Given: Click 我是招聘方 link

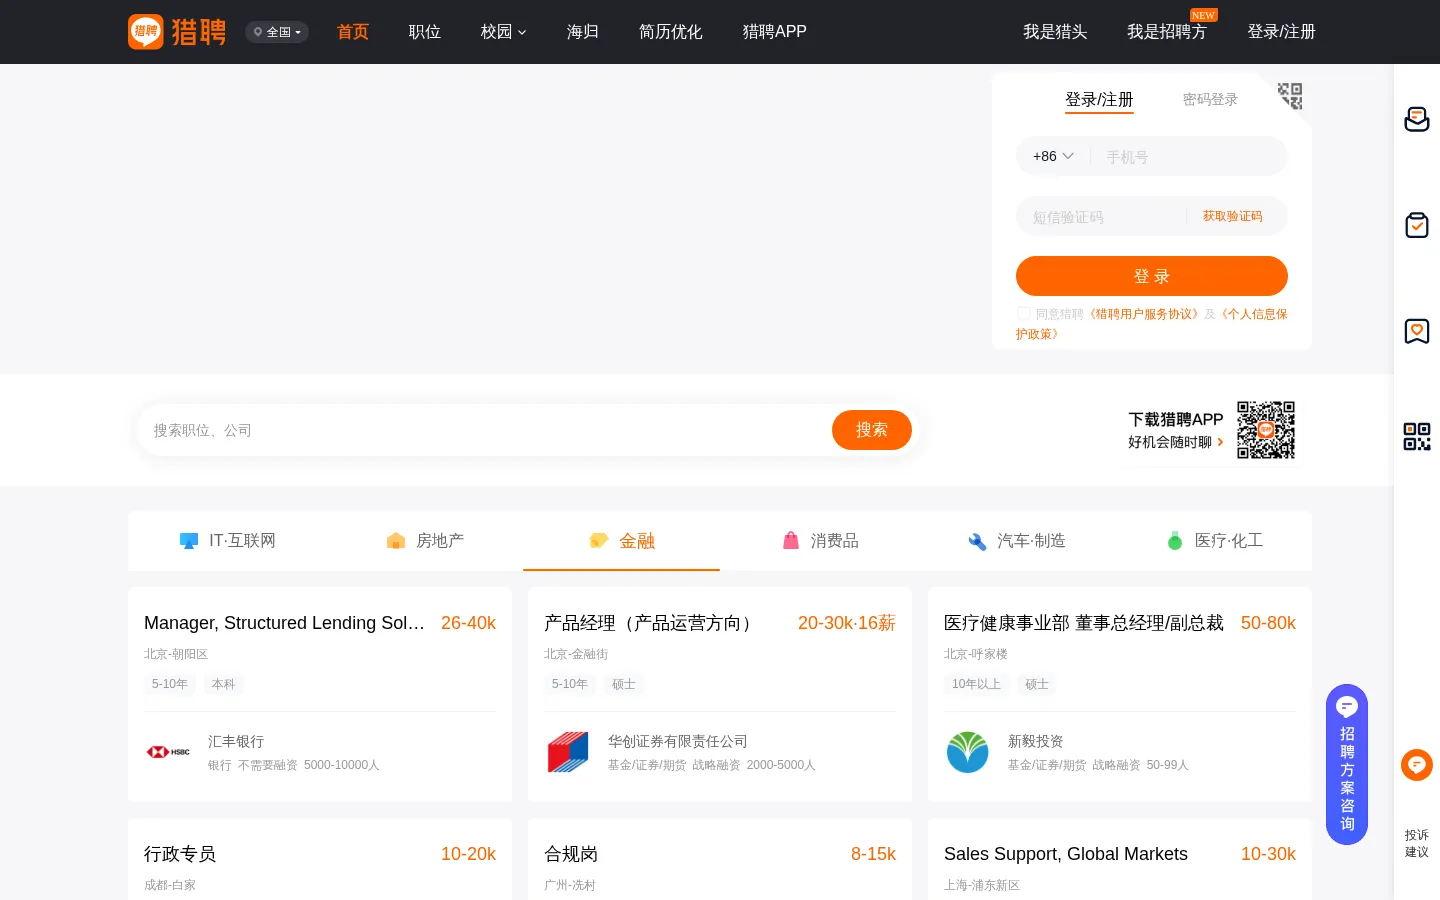Looking at the screenshot, I should click(1167, 32).
